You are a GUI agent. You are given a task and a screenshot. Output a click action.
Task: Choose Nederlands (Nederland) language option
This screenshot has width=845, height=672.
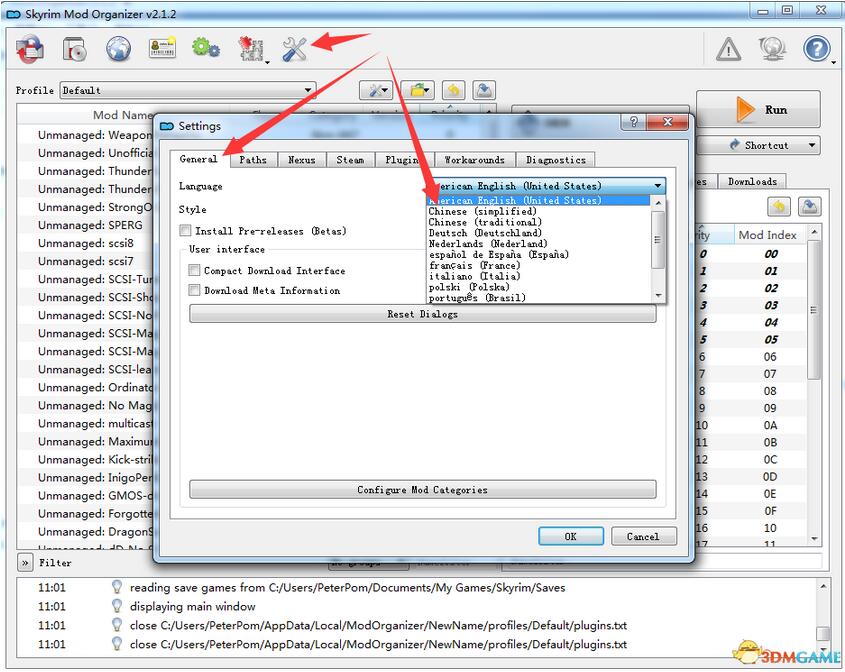(x=538, y=244)
